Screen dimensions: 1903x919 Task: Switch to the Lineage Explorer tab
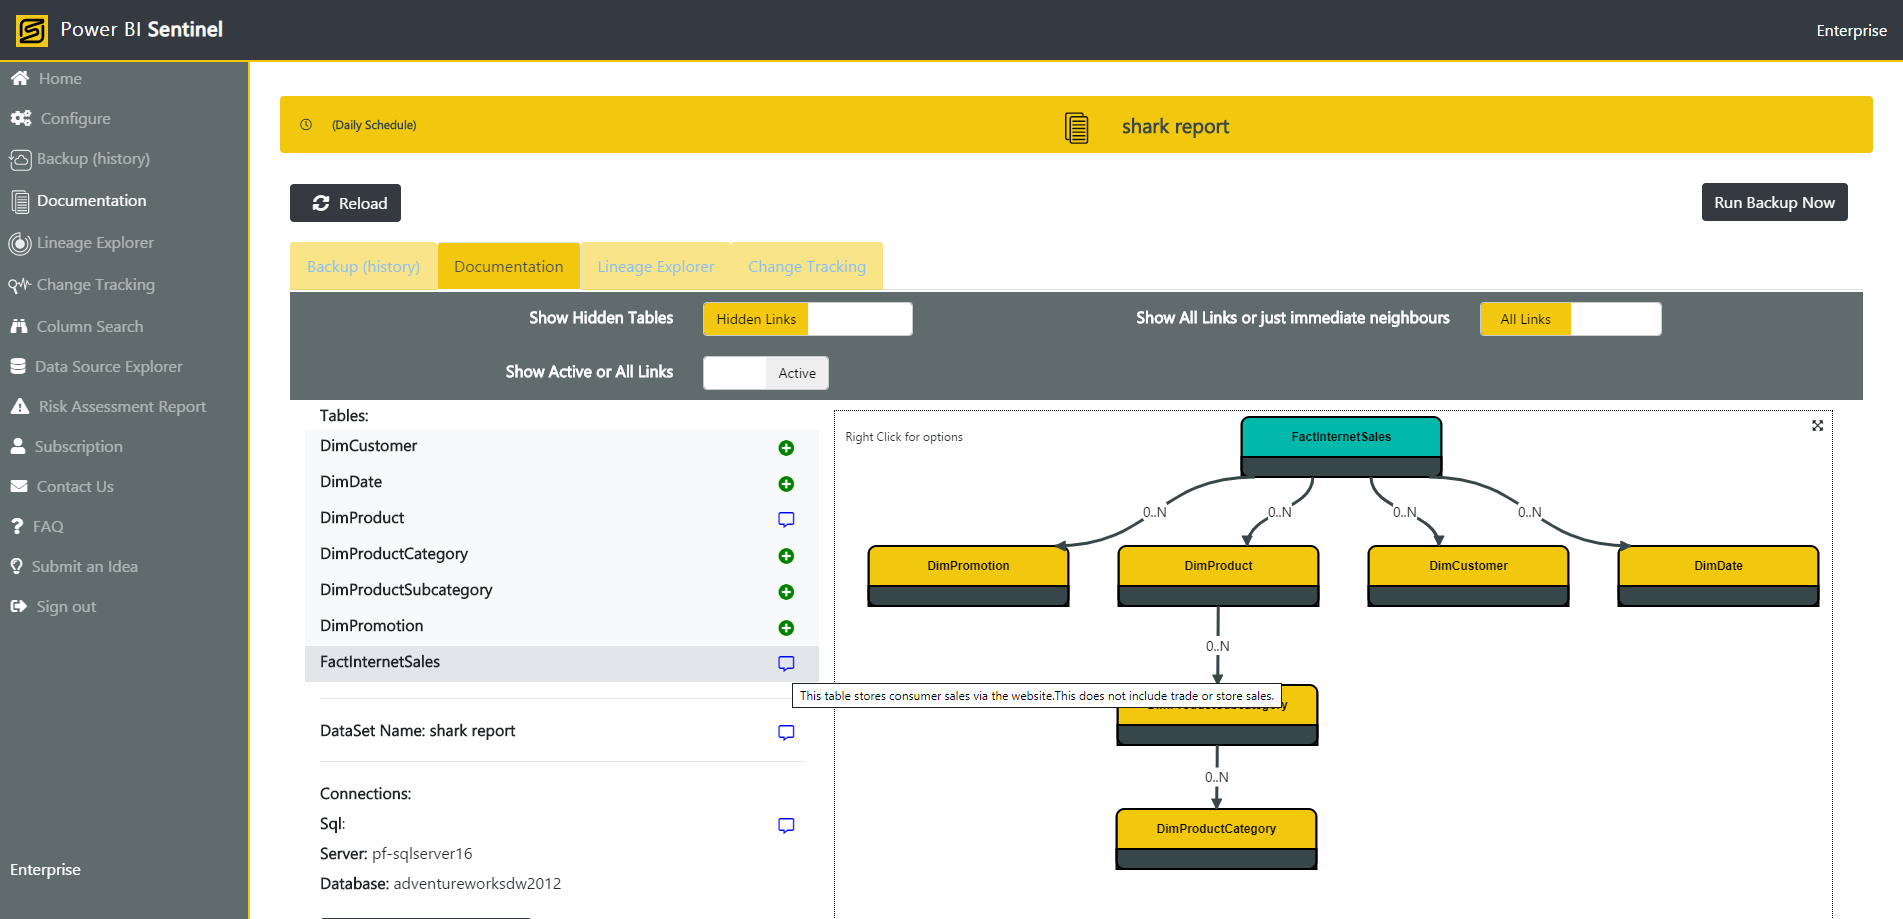(x=655, y=266)
